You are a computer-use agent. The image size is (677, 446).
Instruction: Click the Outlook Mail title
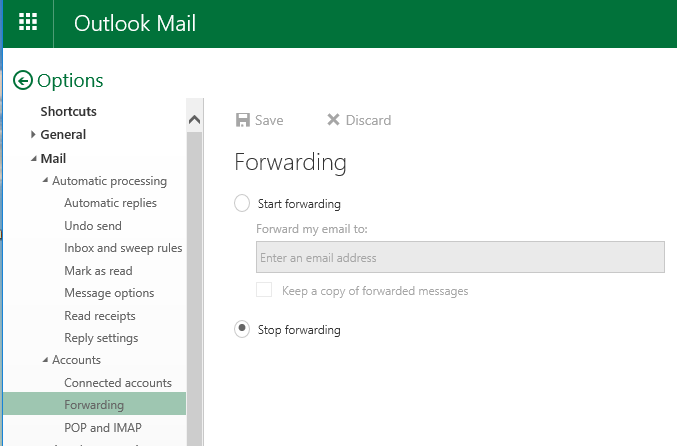click(x=135, y=23)
